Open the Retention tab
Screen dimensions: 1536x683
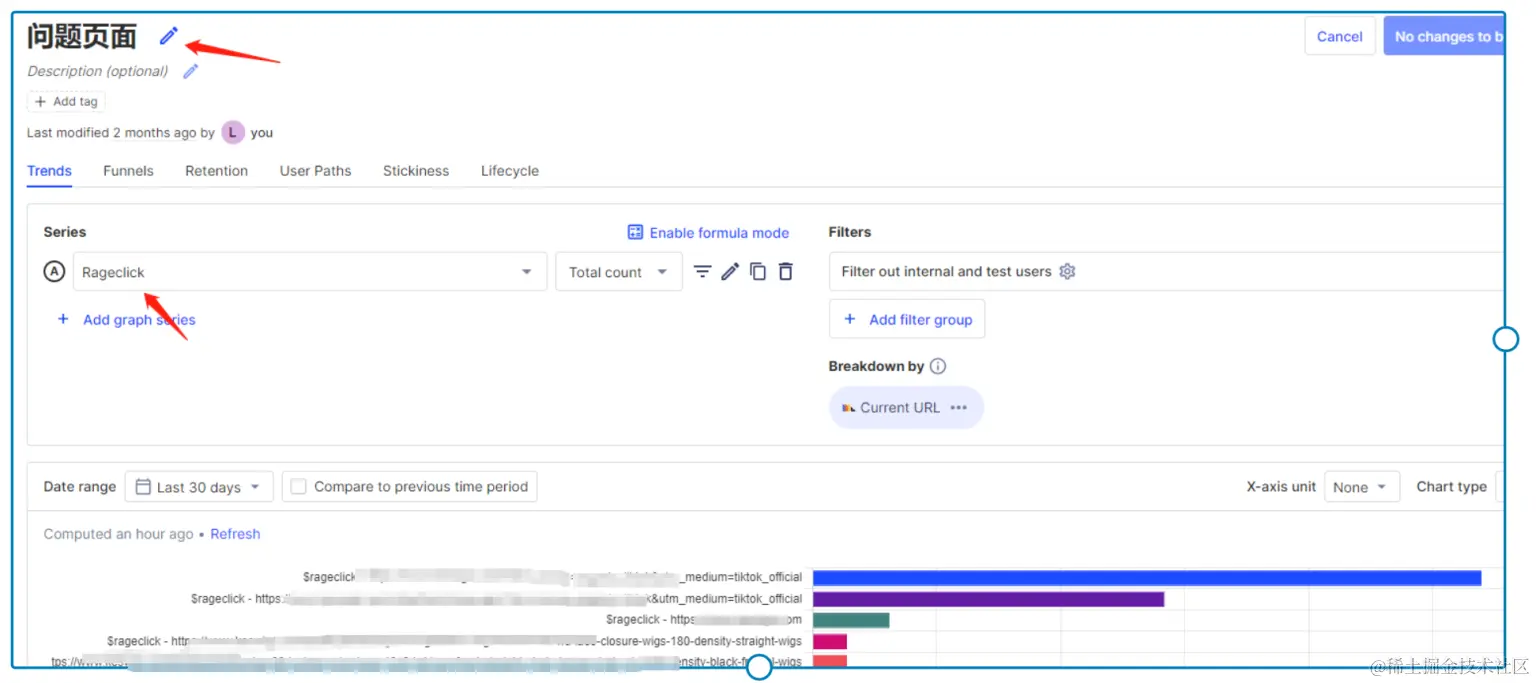coord(216,171)
